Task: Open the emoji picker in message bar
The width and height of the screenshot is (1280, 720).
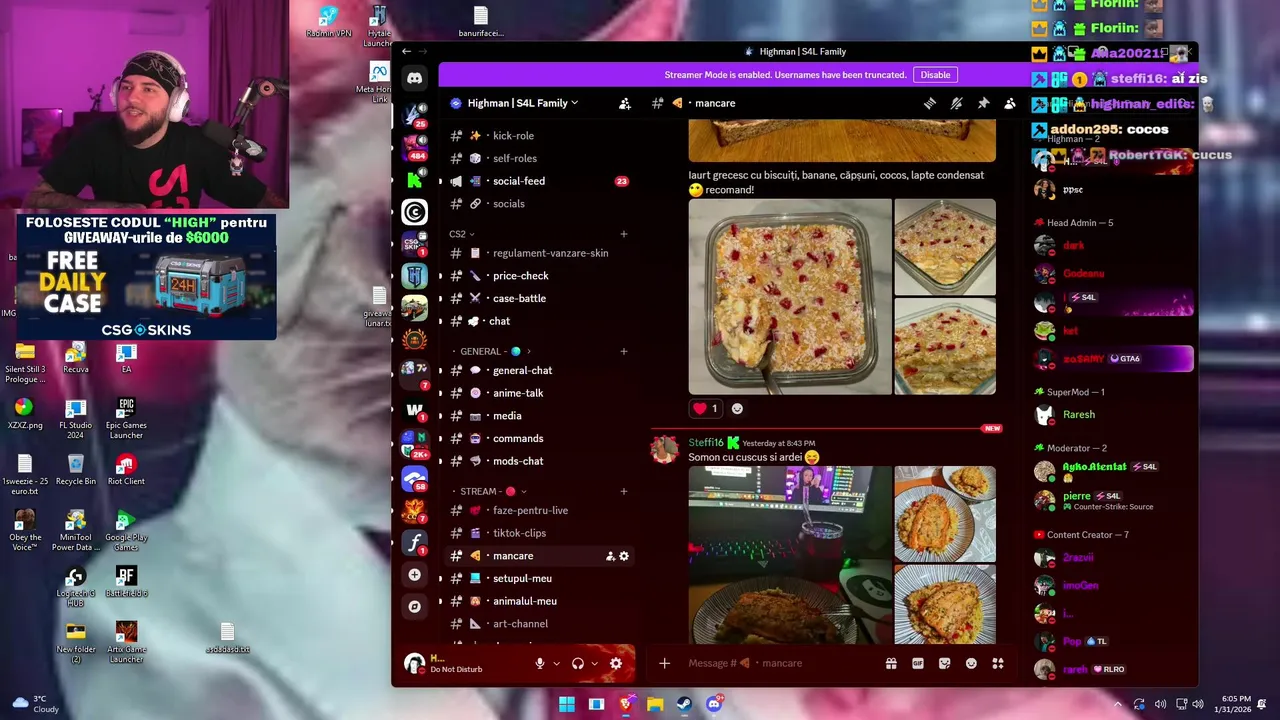Action: 971,663
